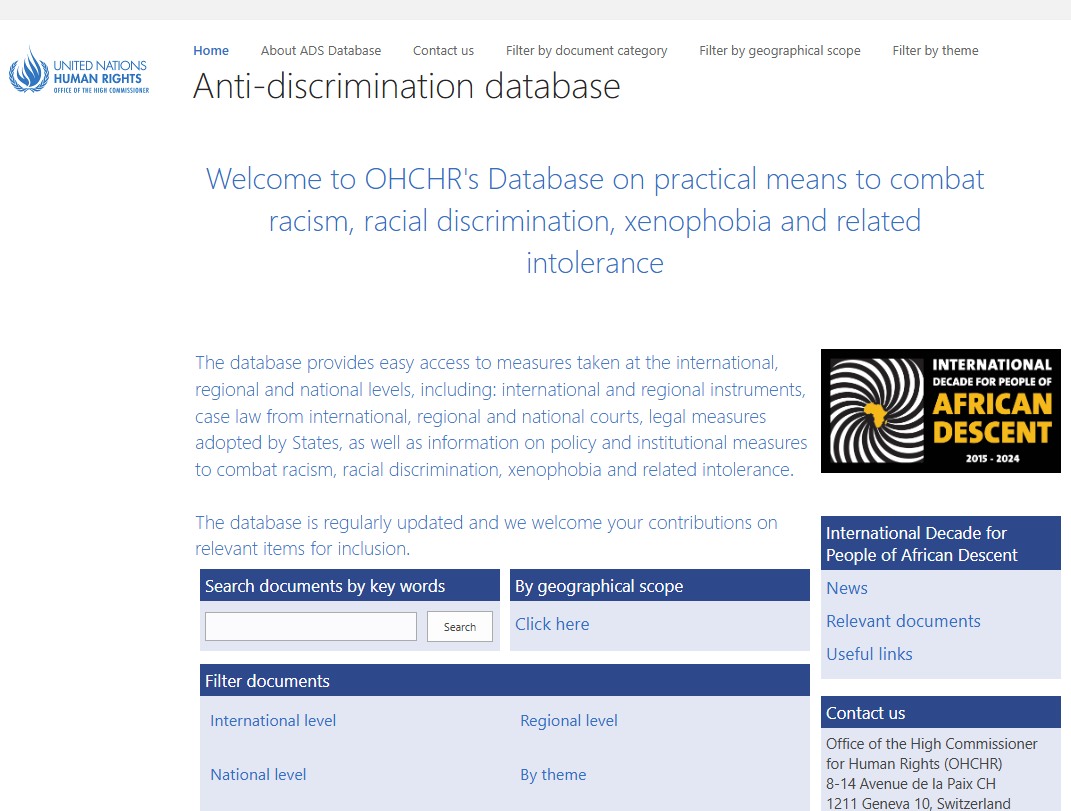Viewport: 1071px width, 811px height.
Task: Follow the Click here geographical link
Action: click(x=552, y=624)
